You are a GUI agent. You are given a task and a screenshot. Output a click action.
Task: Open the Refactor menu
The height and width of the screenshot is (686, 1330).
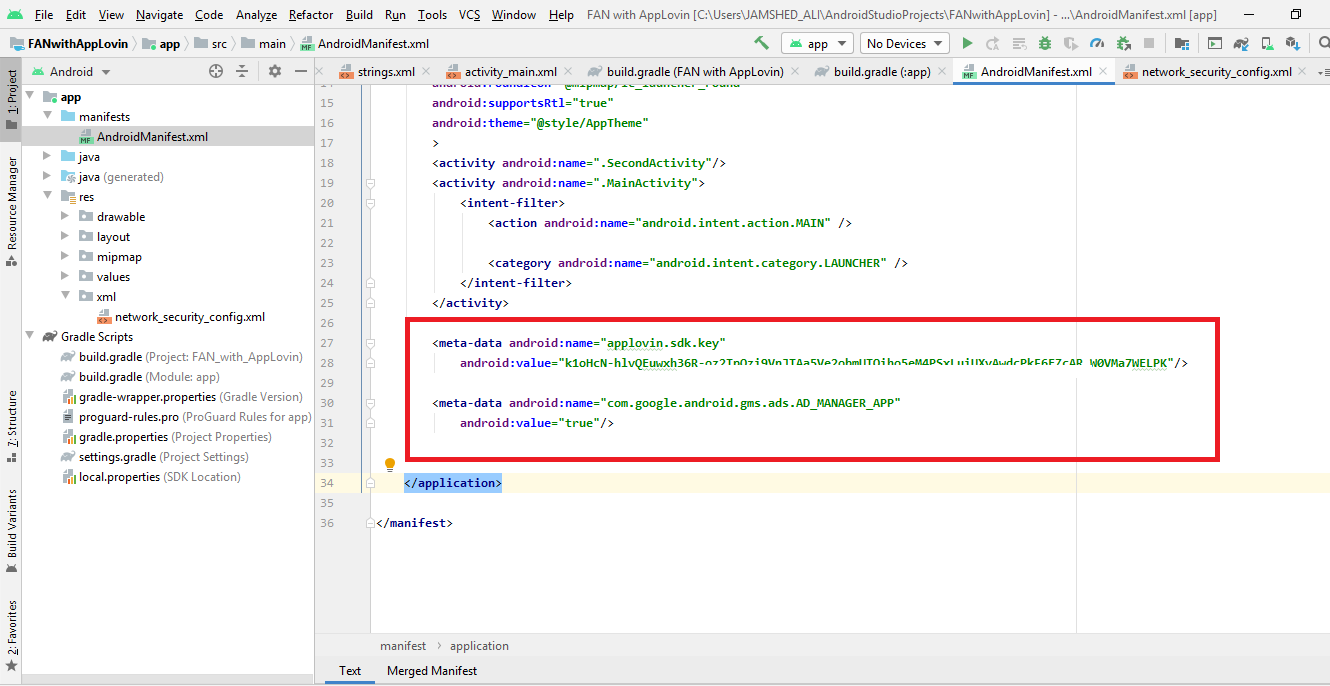coord(311,14)
